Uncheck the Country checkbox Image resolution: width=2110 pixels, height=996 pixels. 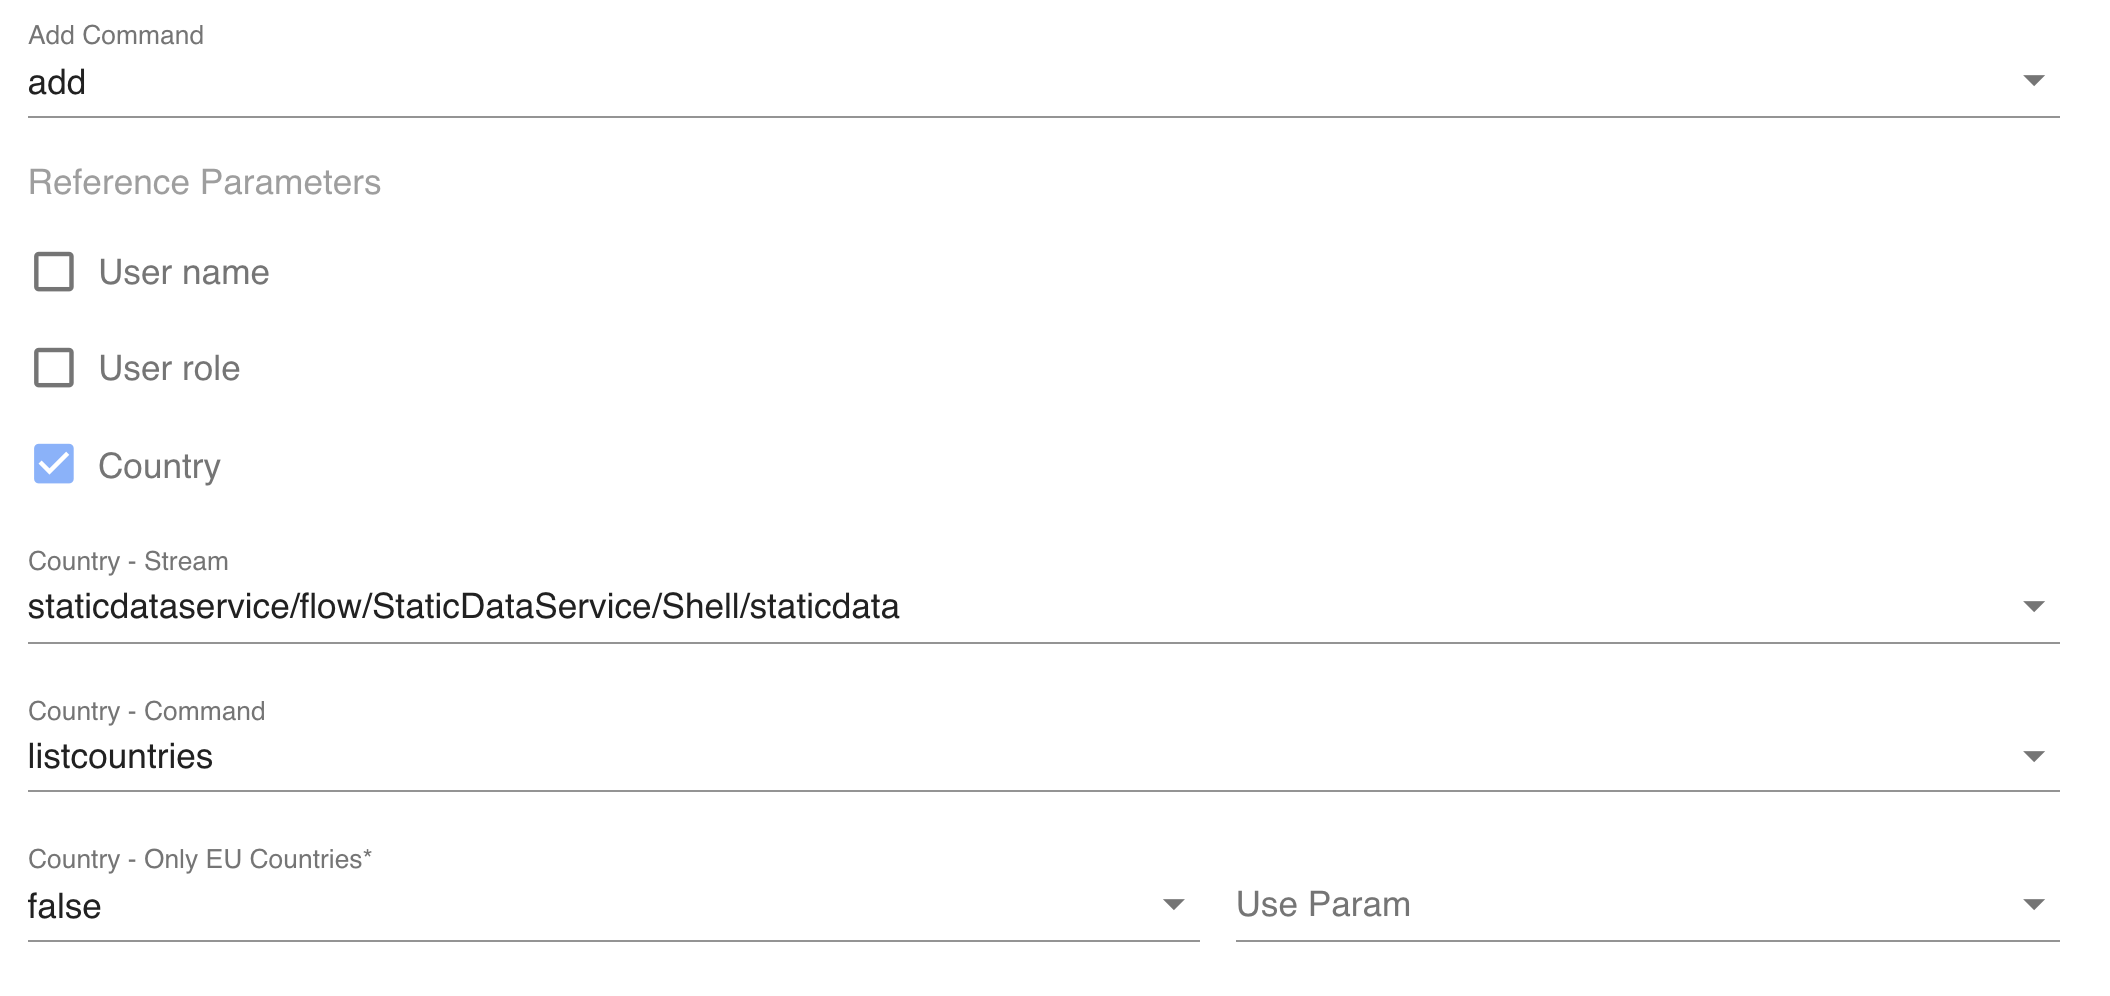click(54, 464)
